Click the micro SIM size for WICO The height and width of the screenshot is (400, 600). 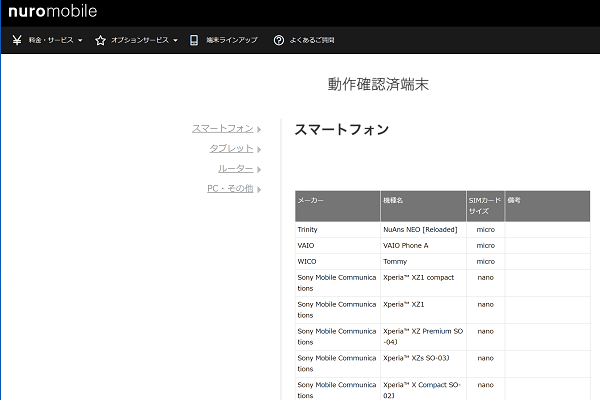click(485, 262)
